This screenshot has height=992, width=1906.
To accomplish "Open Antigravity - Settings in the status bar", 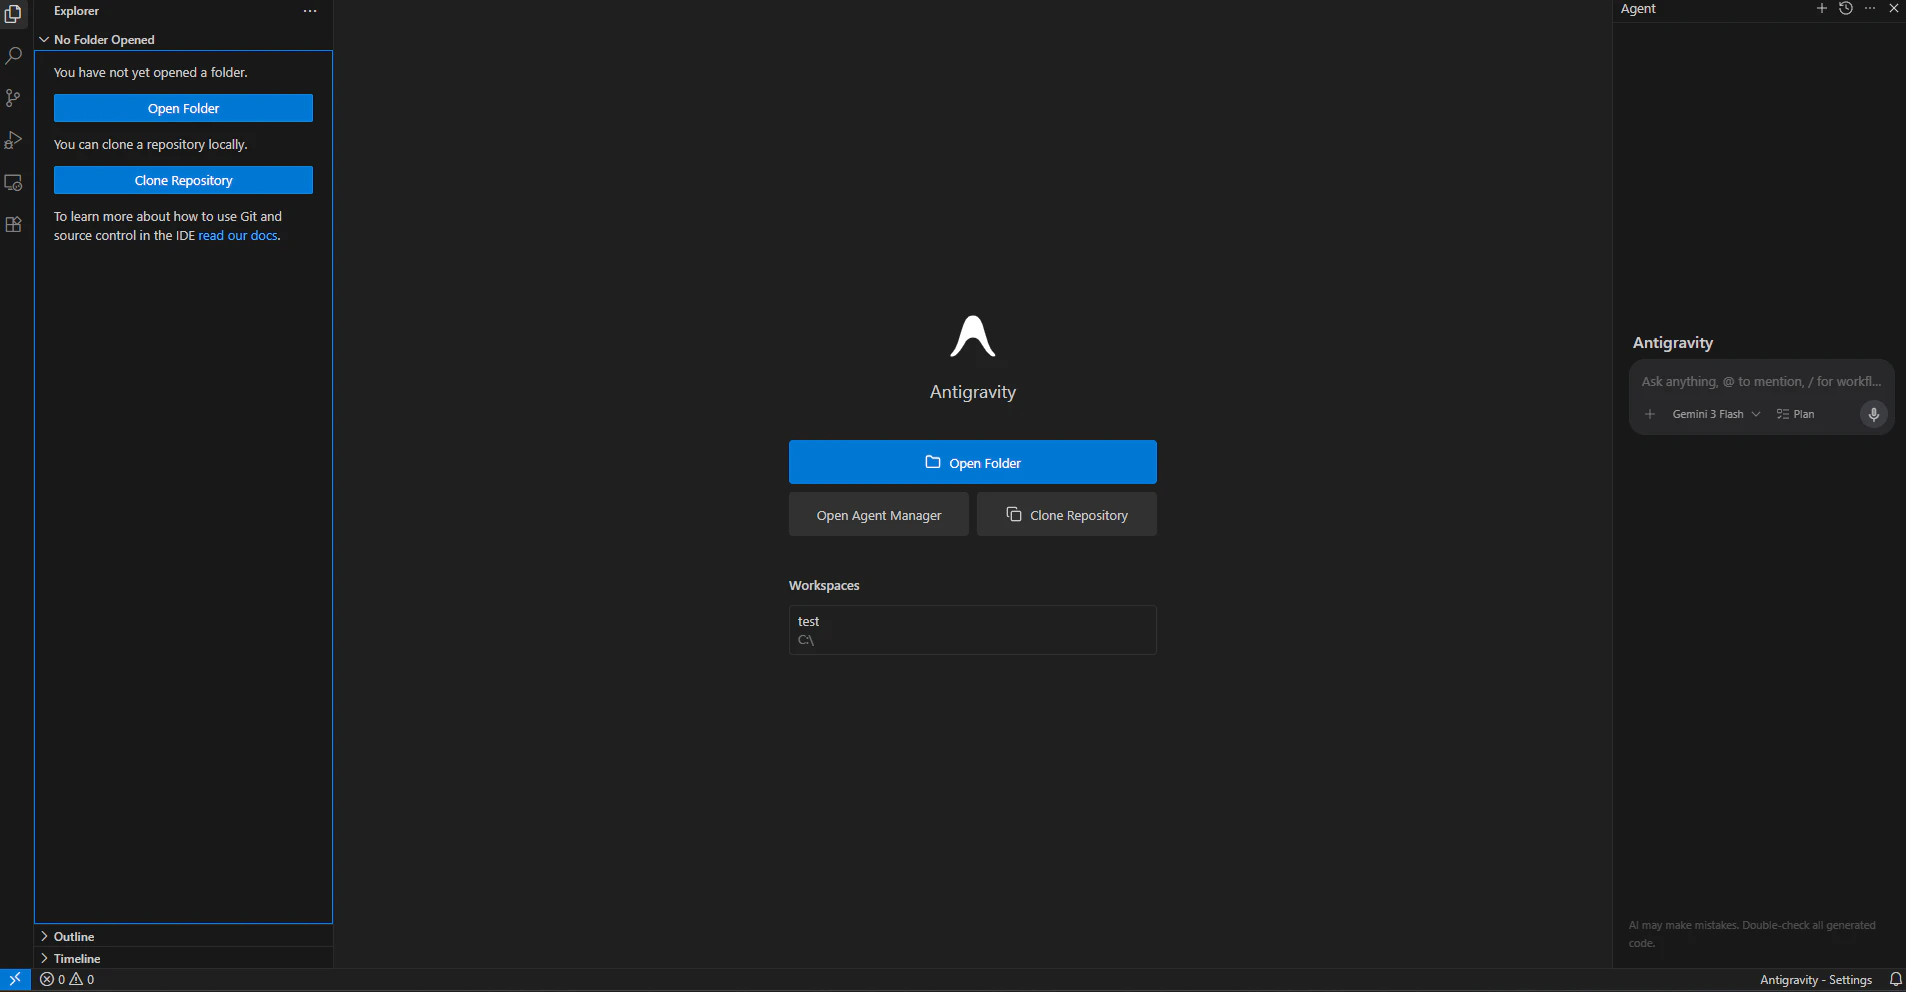I will coord(1816,980).
